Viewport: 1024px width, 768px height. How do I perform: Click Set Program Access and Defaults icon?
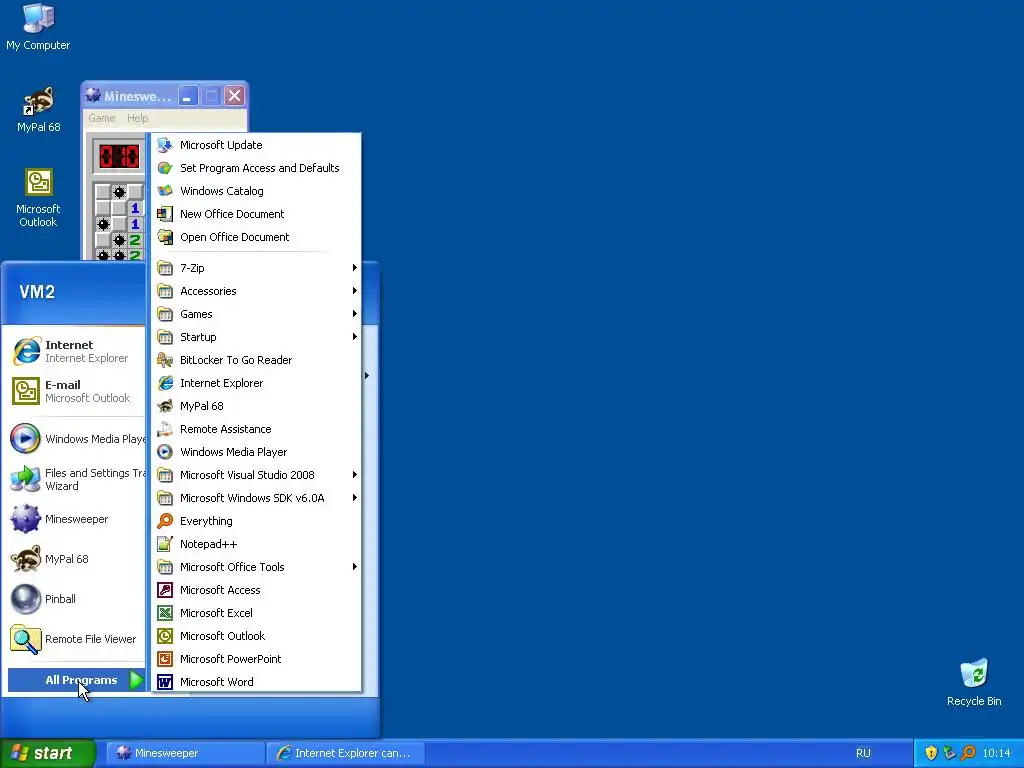point(165,168)
